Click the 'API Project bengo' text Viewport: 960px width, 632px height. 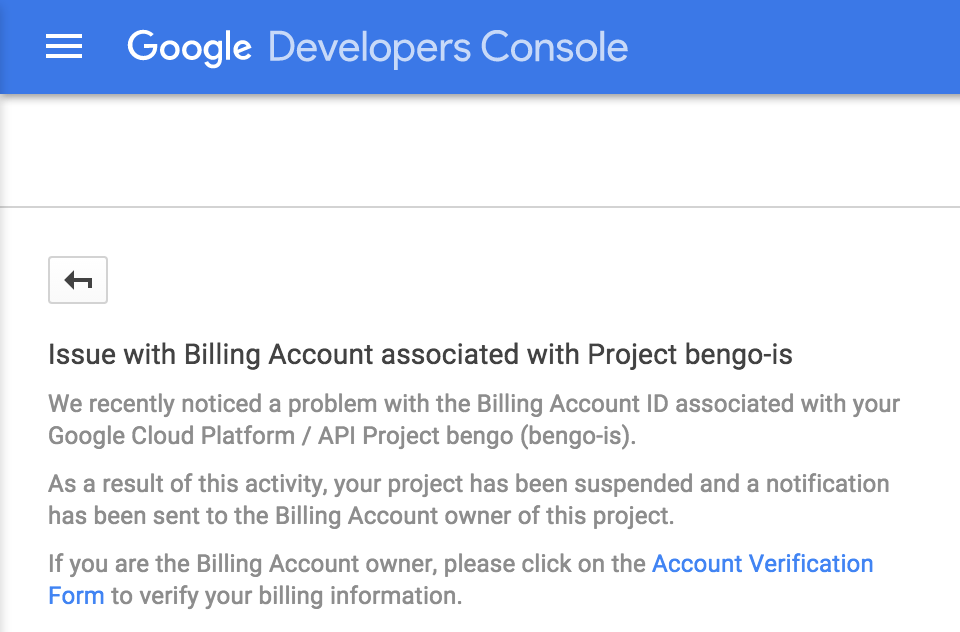[416, 436]
